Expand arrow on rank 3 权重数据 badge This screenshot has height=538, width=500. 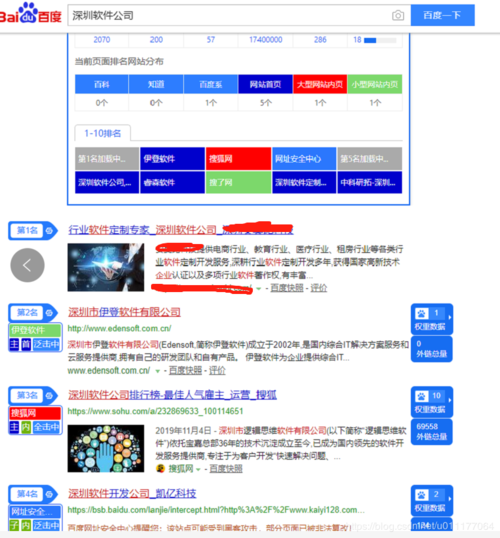coord(450,400)
